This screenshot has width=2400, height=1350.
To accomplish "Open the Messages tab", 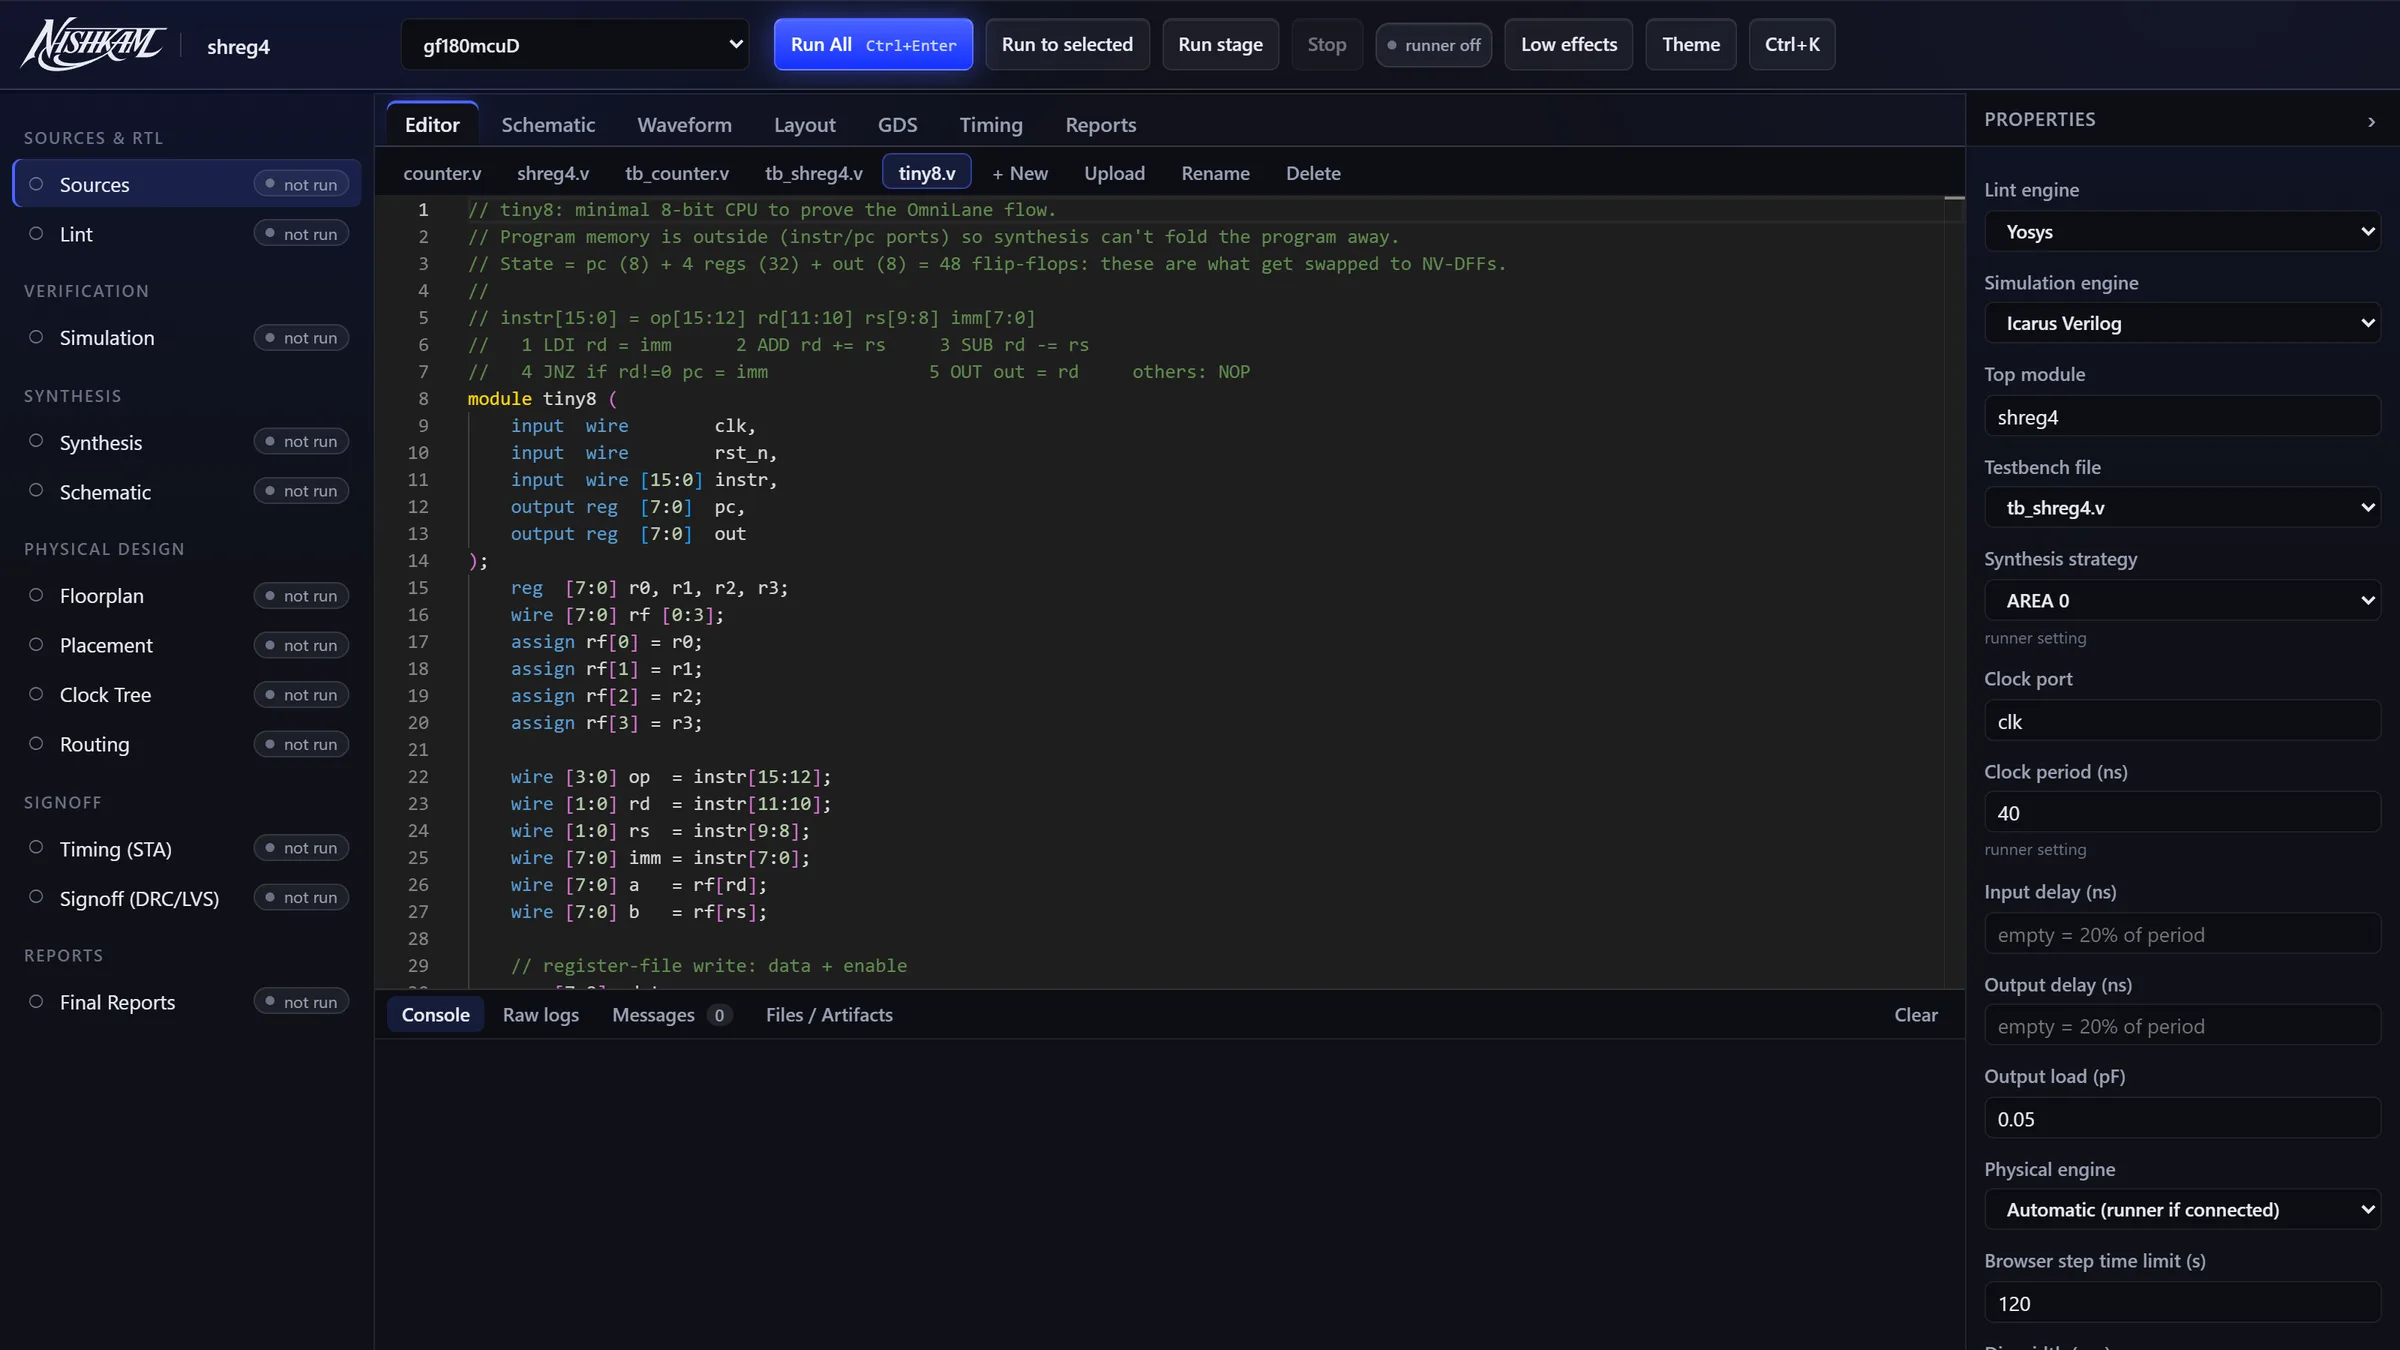I will 672,1015.
